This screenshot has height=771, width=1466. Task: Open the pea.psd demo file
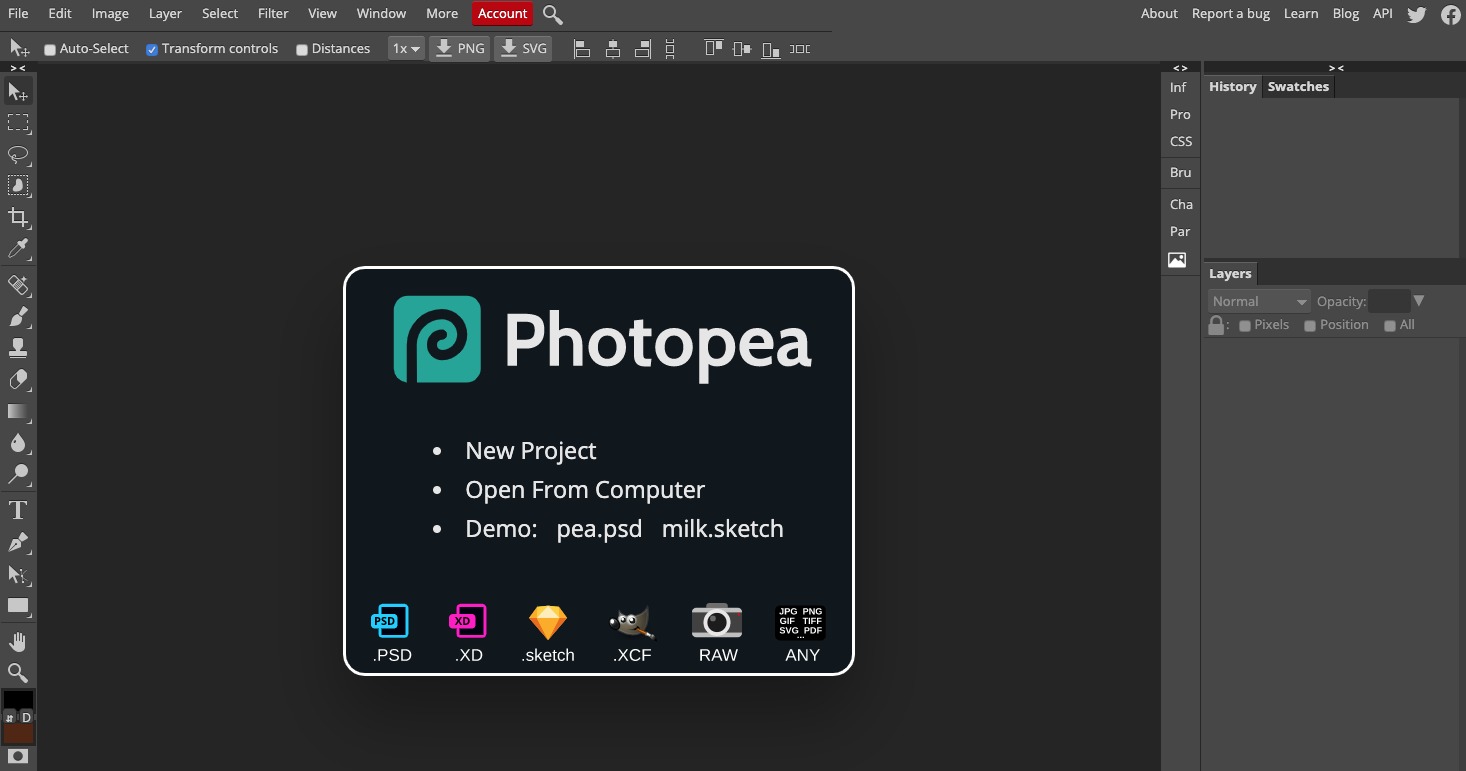click(x=599, y=529)
